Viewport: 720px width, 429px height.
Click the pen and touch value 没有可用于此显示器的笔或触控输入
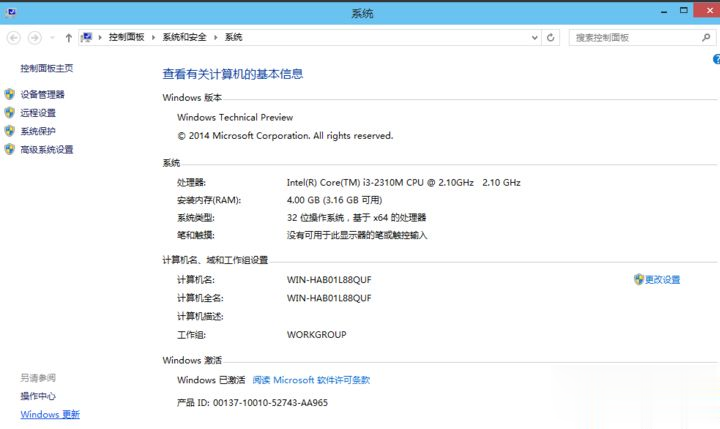357,236
